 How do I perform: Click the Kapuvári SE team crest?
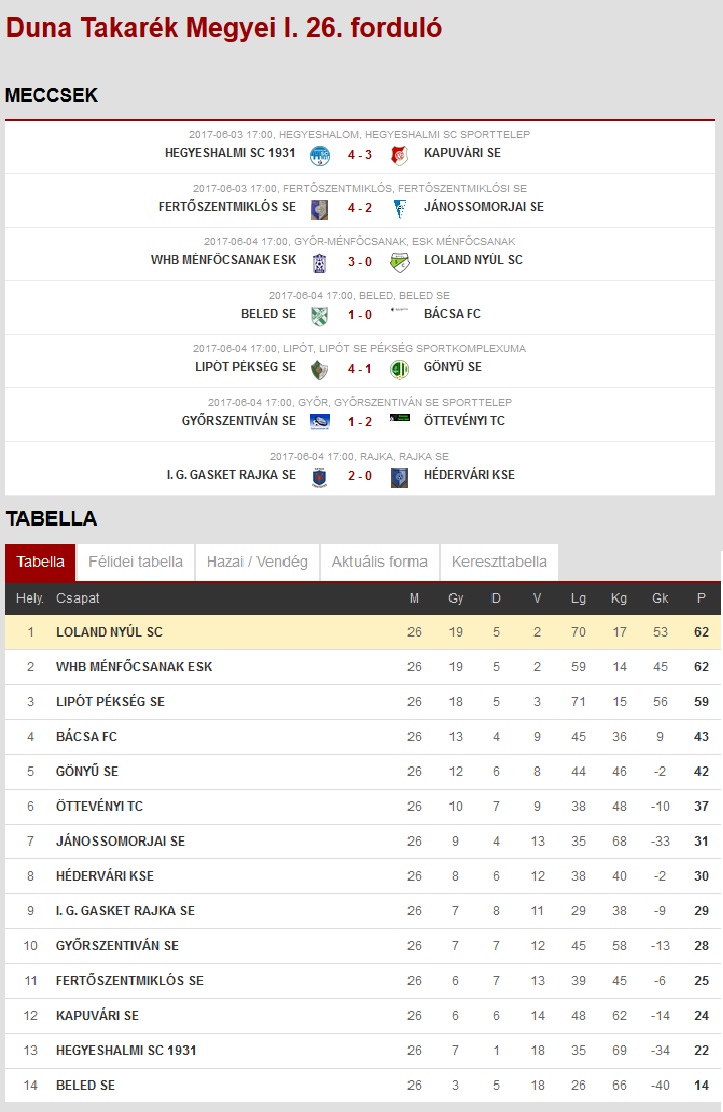click(x=399, y=155)
